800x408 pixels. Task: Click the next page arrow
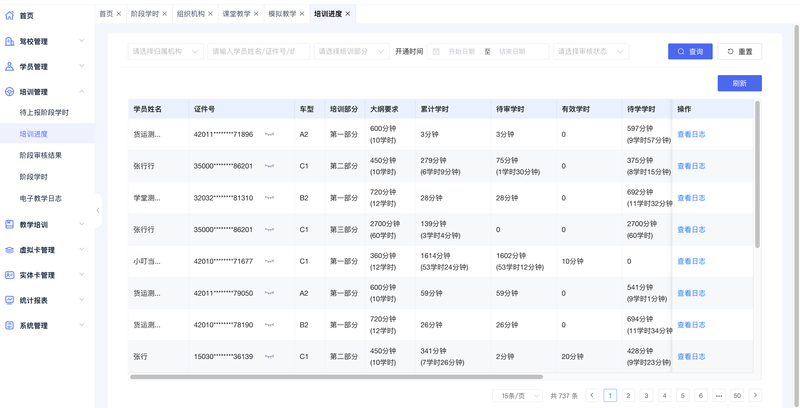tap(755, 395)
